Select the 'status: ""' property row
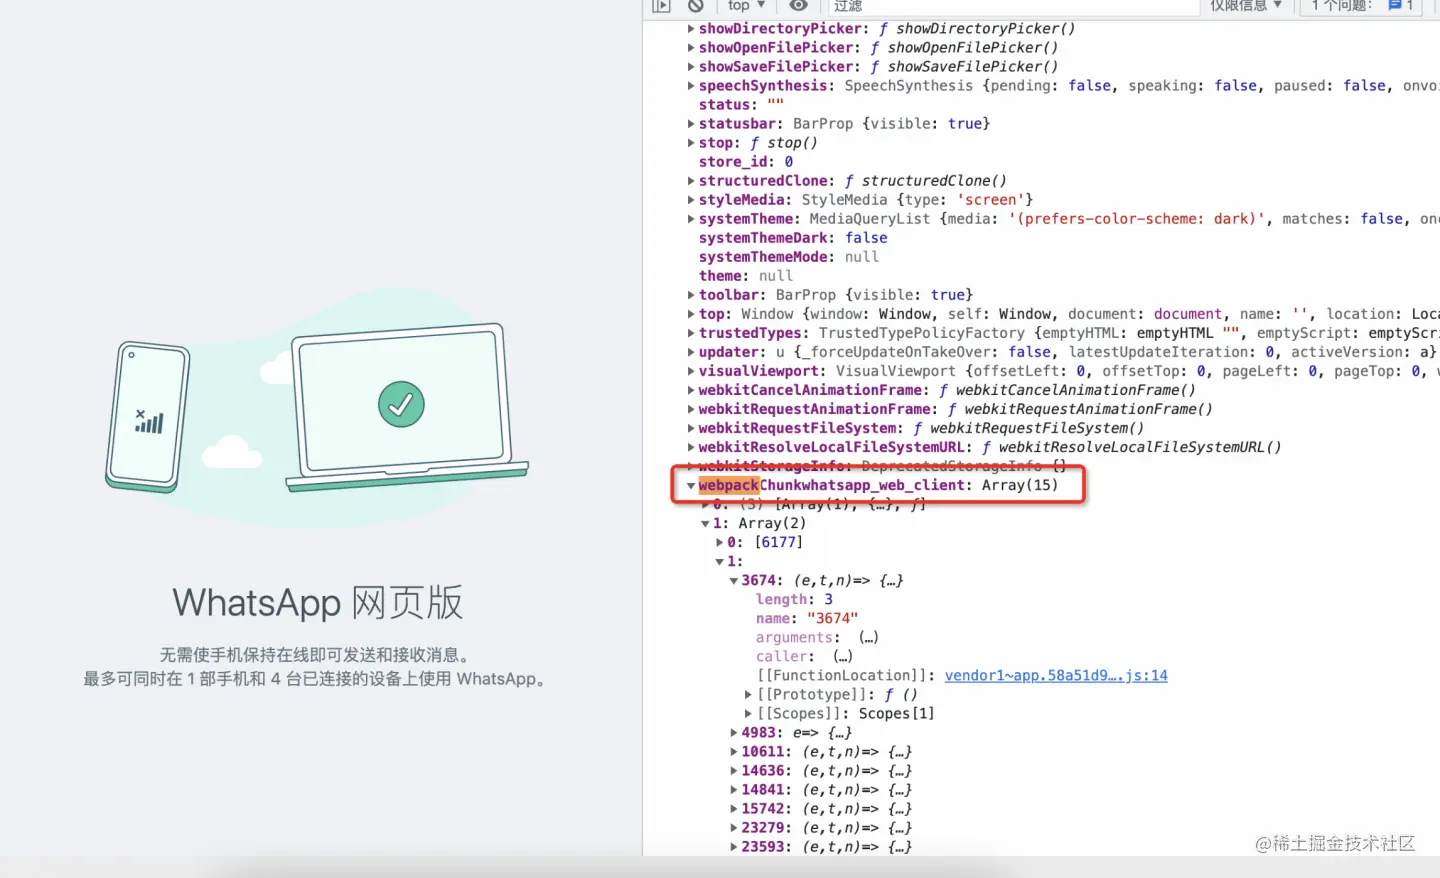This screenshot has height=878, width=1440. click(x=741, y=105)
